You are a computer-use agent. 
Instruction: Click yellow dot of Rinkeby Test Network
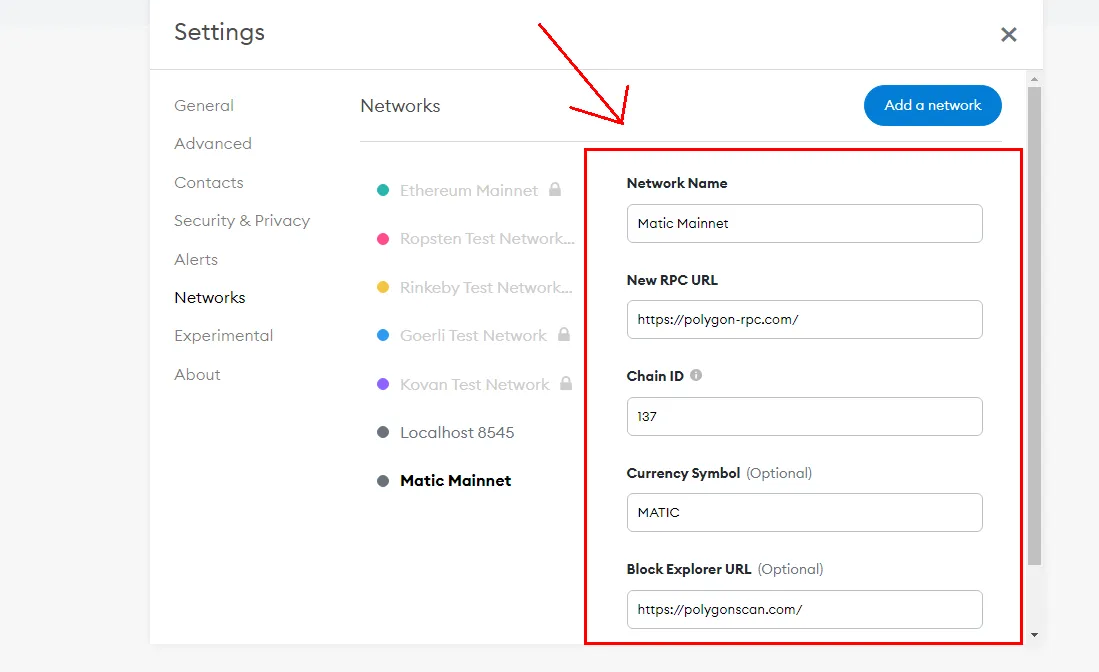tap(383, 287)
